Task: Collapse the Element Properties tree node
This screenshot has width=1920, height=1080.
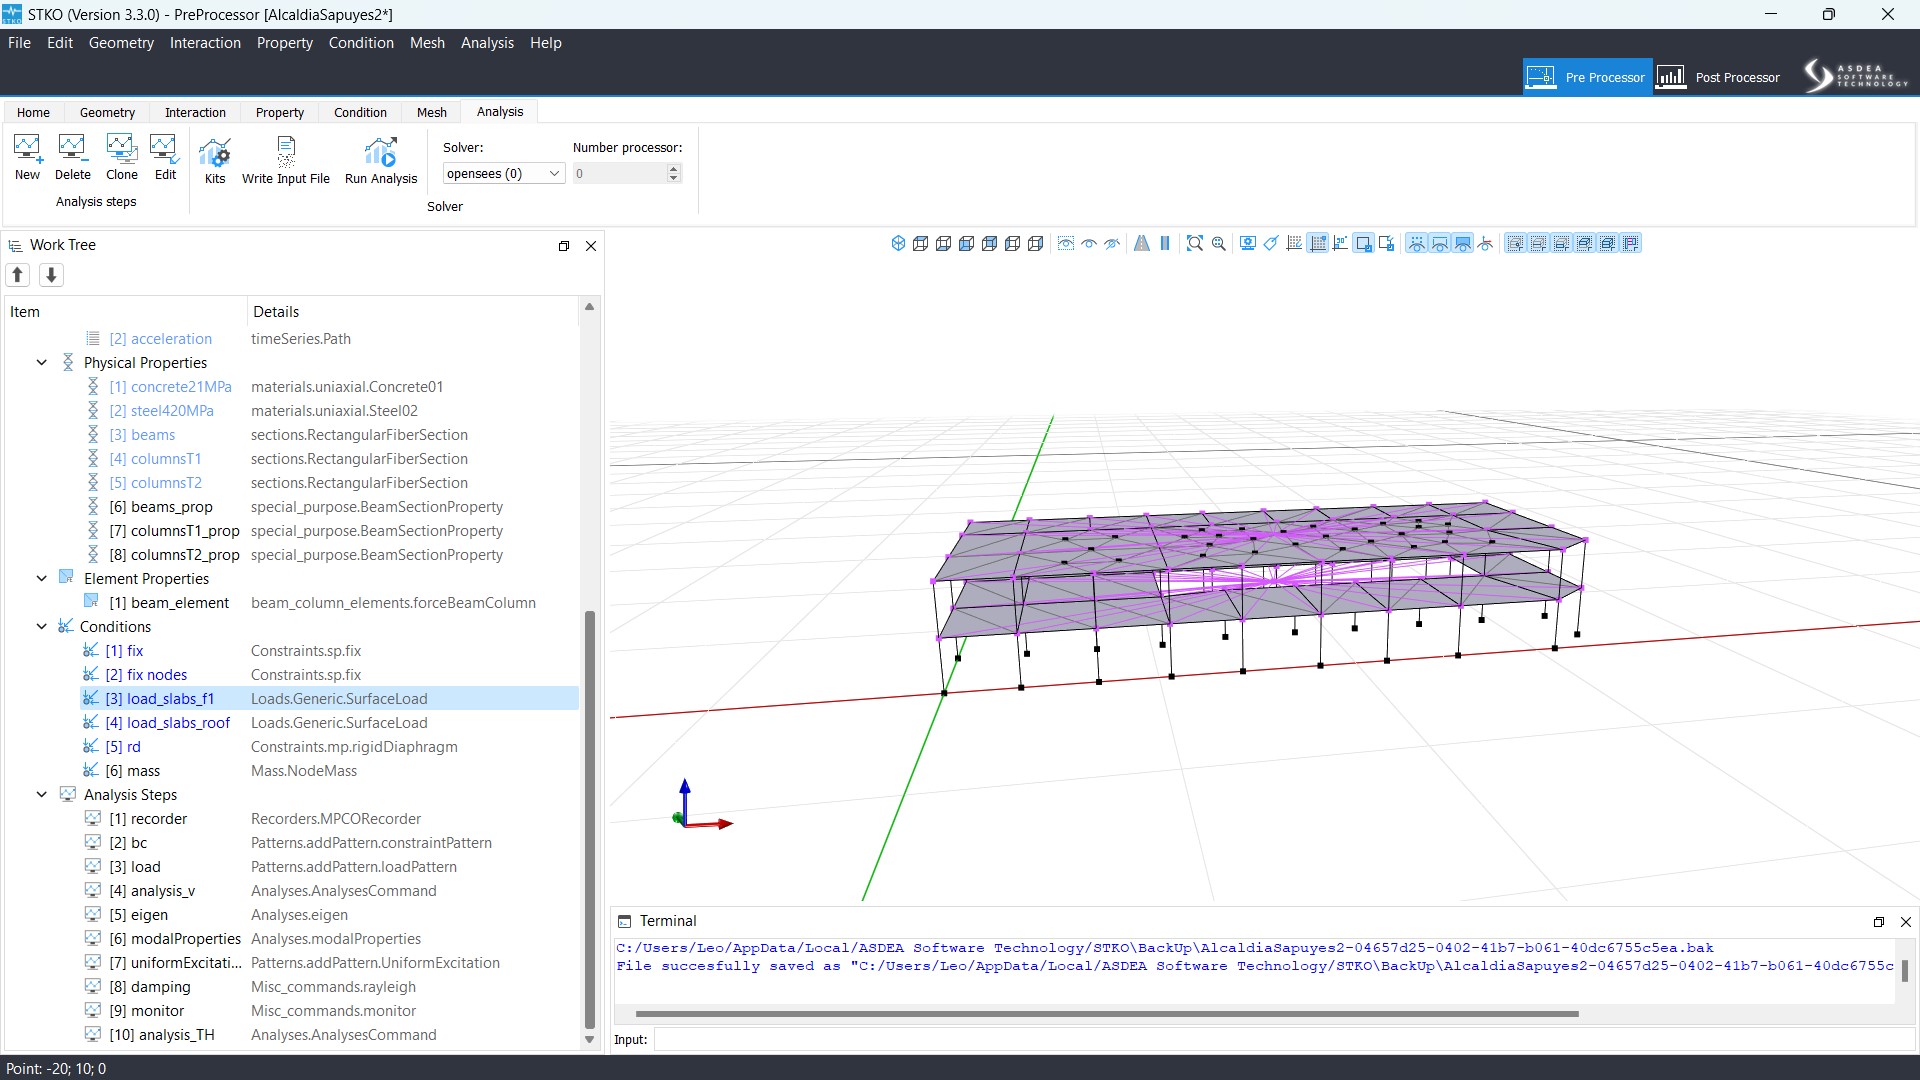Action: [x=41, y=579]
